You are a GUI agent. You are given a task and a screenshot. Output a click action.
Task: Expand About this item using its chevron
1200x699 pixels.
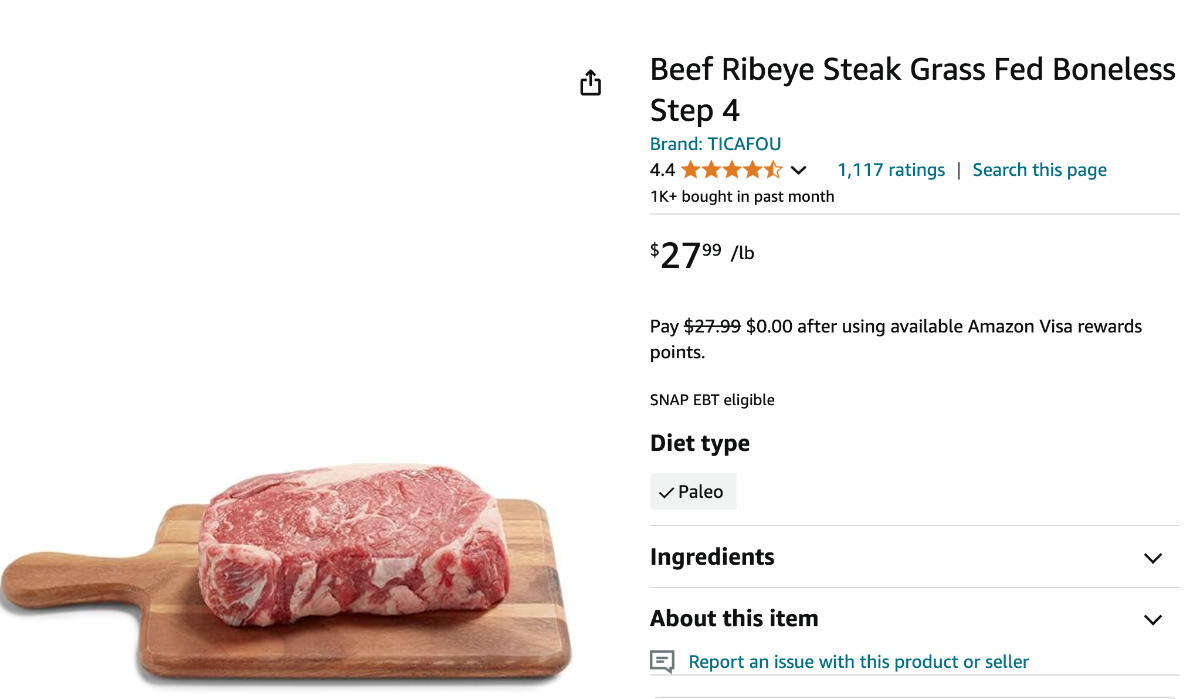[1153, 620]
